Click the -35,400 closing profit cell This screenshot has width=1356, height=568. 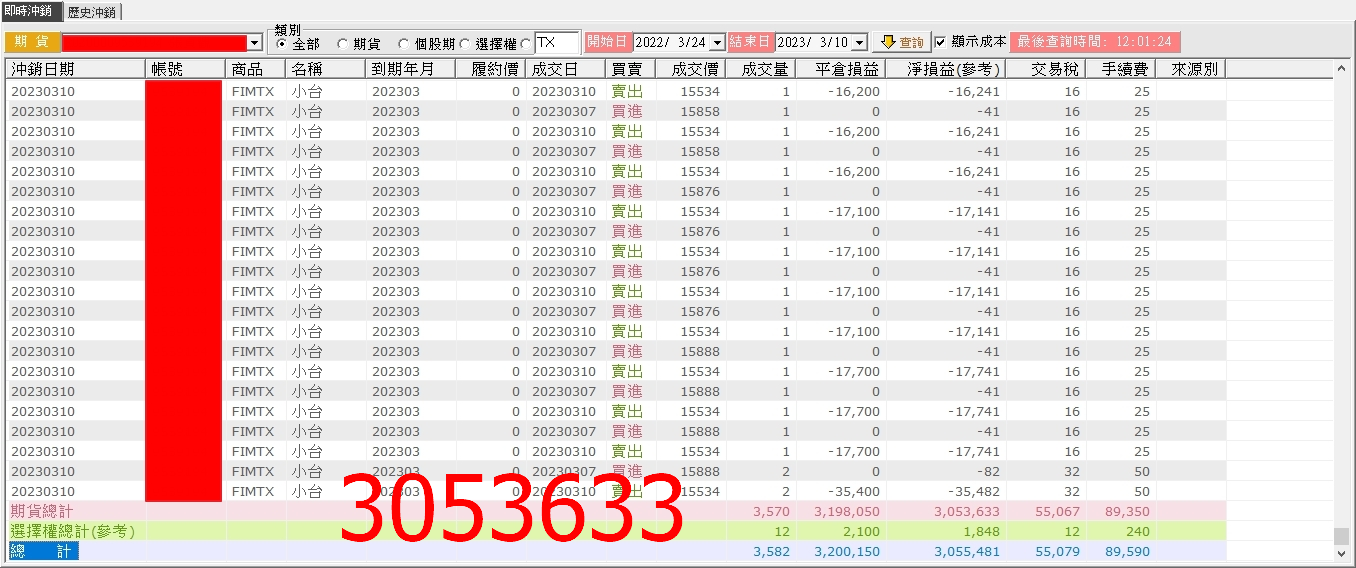(855, 491)
